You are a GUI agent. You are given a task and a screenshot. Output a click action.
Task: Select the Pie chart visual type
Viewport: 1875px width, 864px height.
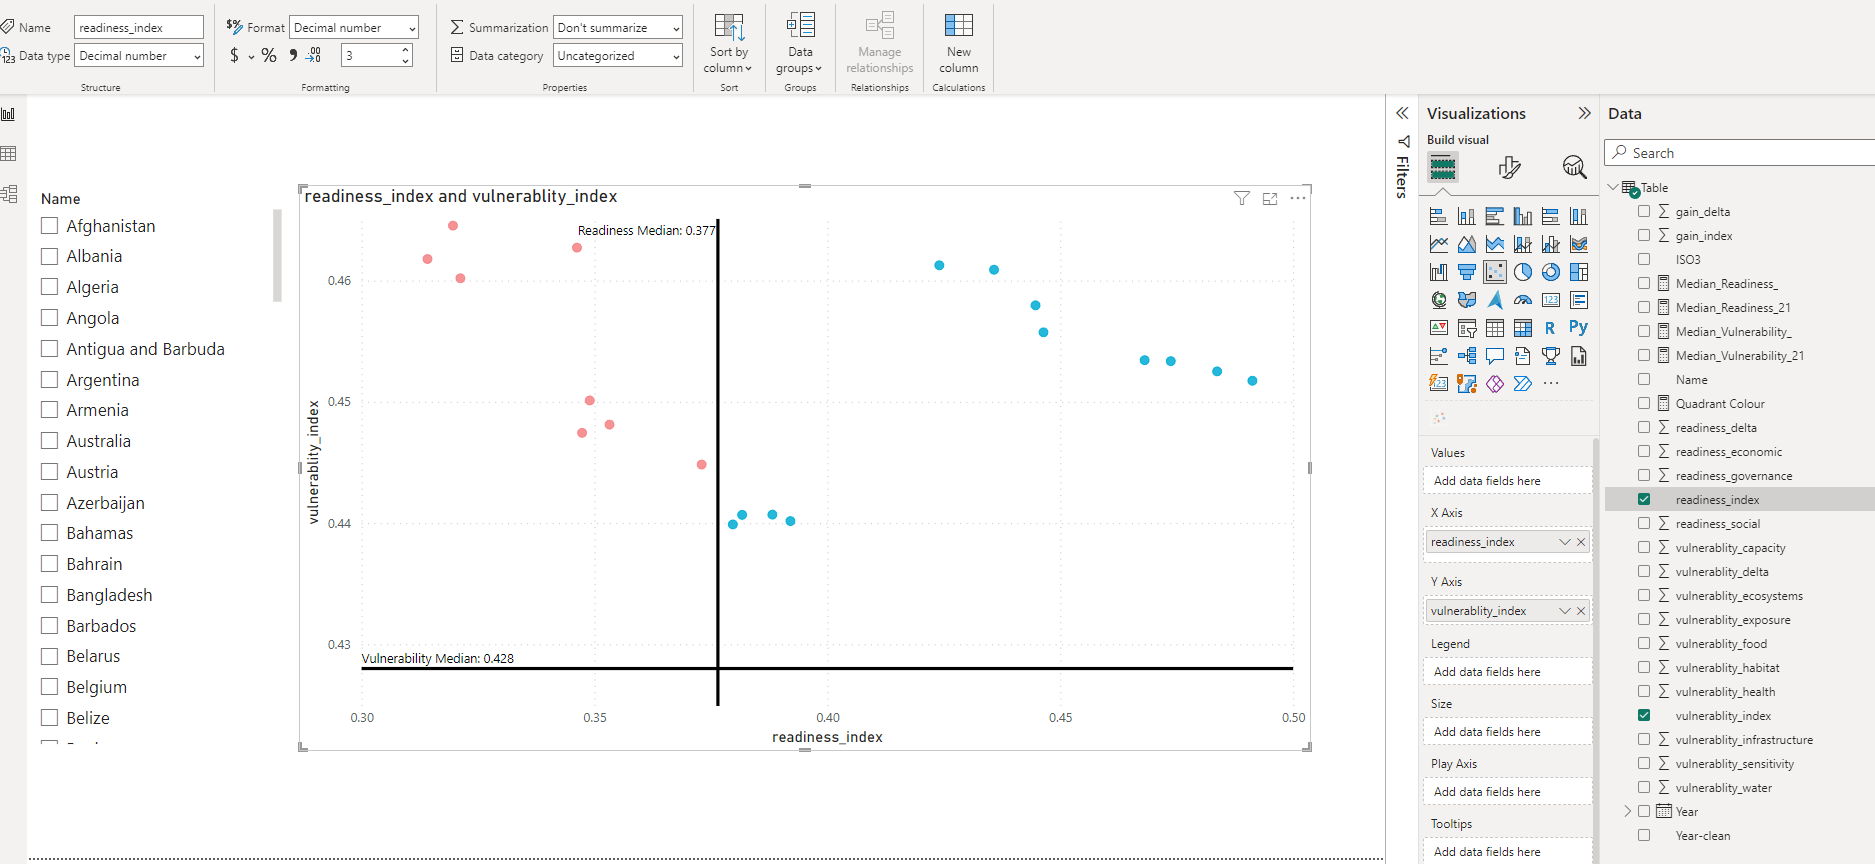pyautogui.click(x=1523, y=272)
